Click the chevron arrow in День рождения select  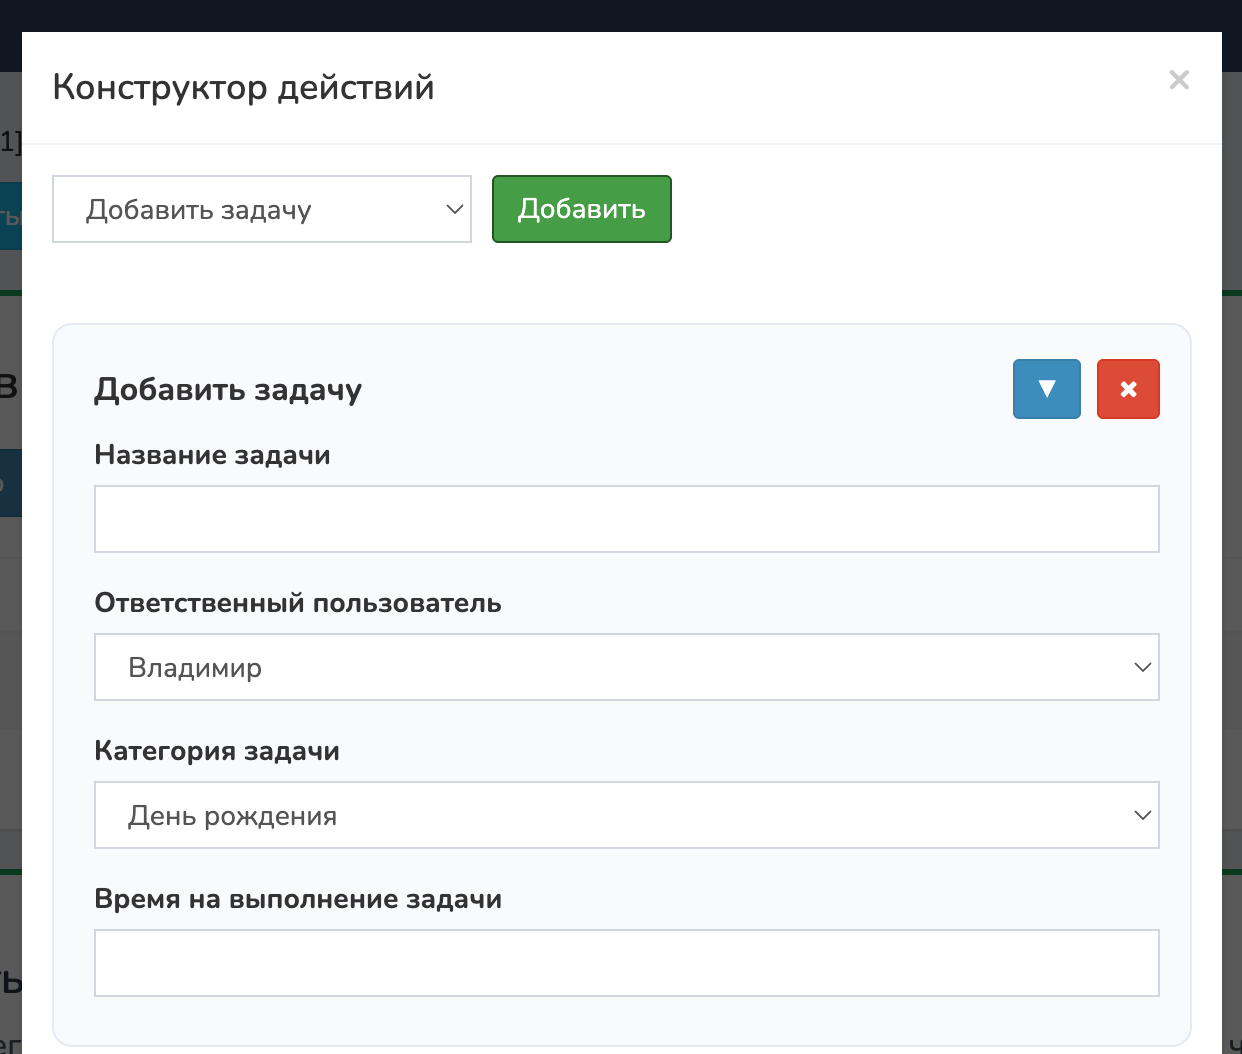1142,815
